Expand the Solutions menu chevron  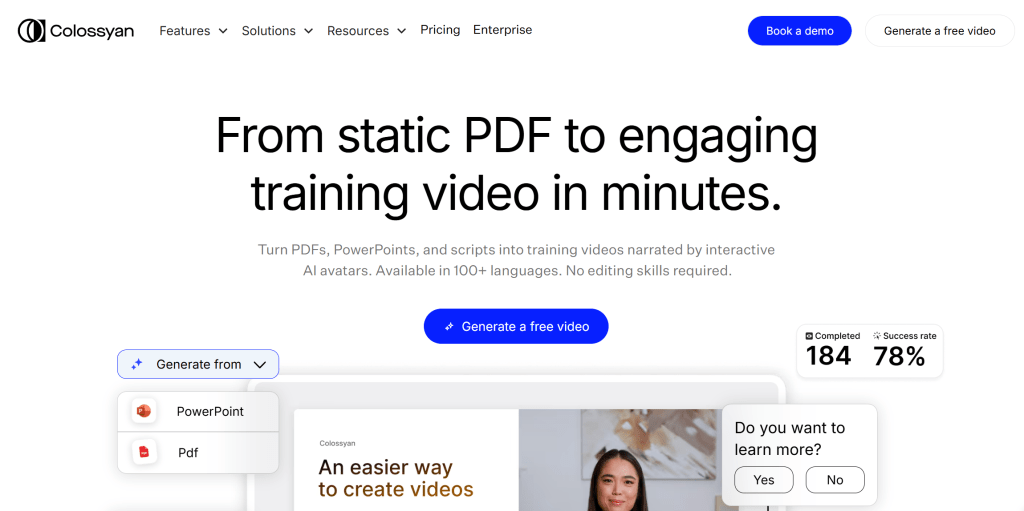308,31
